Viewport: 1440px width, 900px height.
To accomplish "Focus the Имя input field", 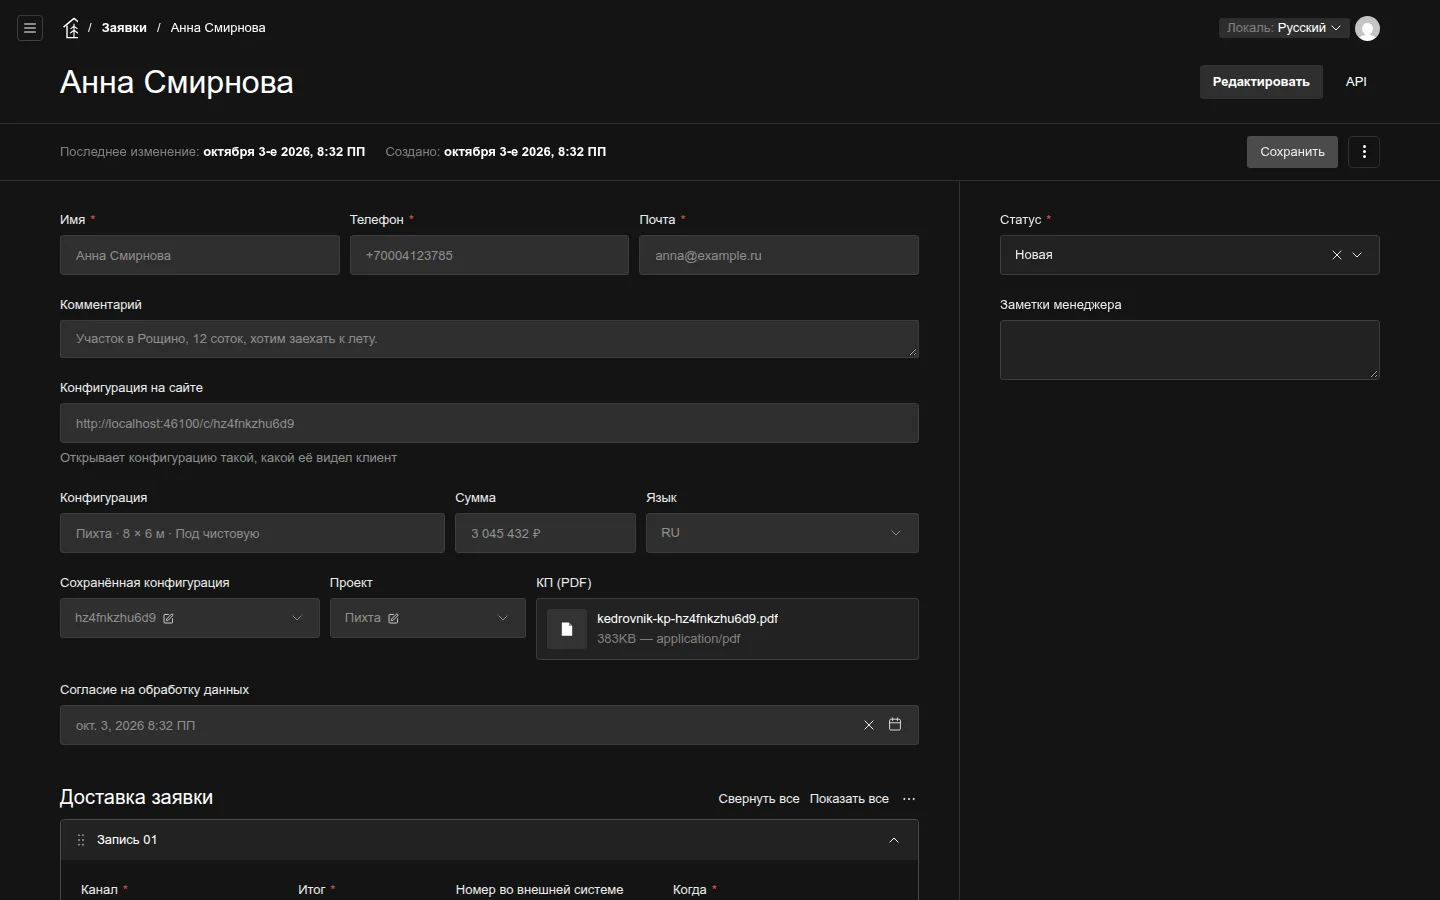I will click(200, 255).
